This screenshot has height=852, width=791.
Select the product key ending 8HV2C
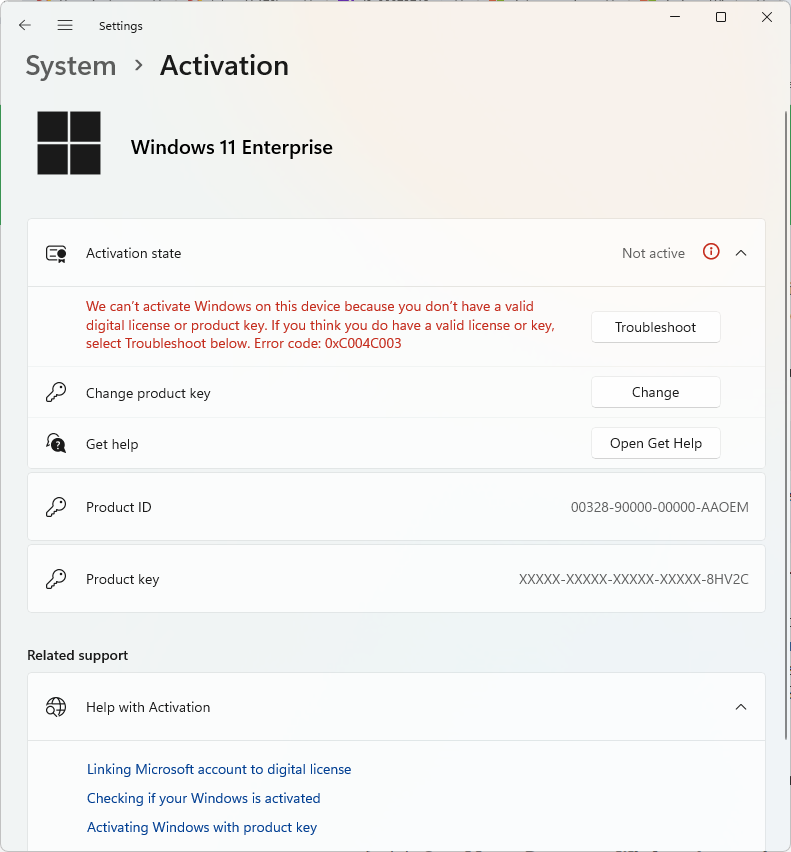633,579
